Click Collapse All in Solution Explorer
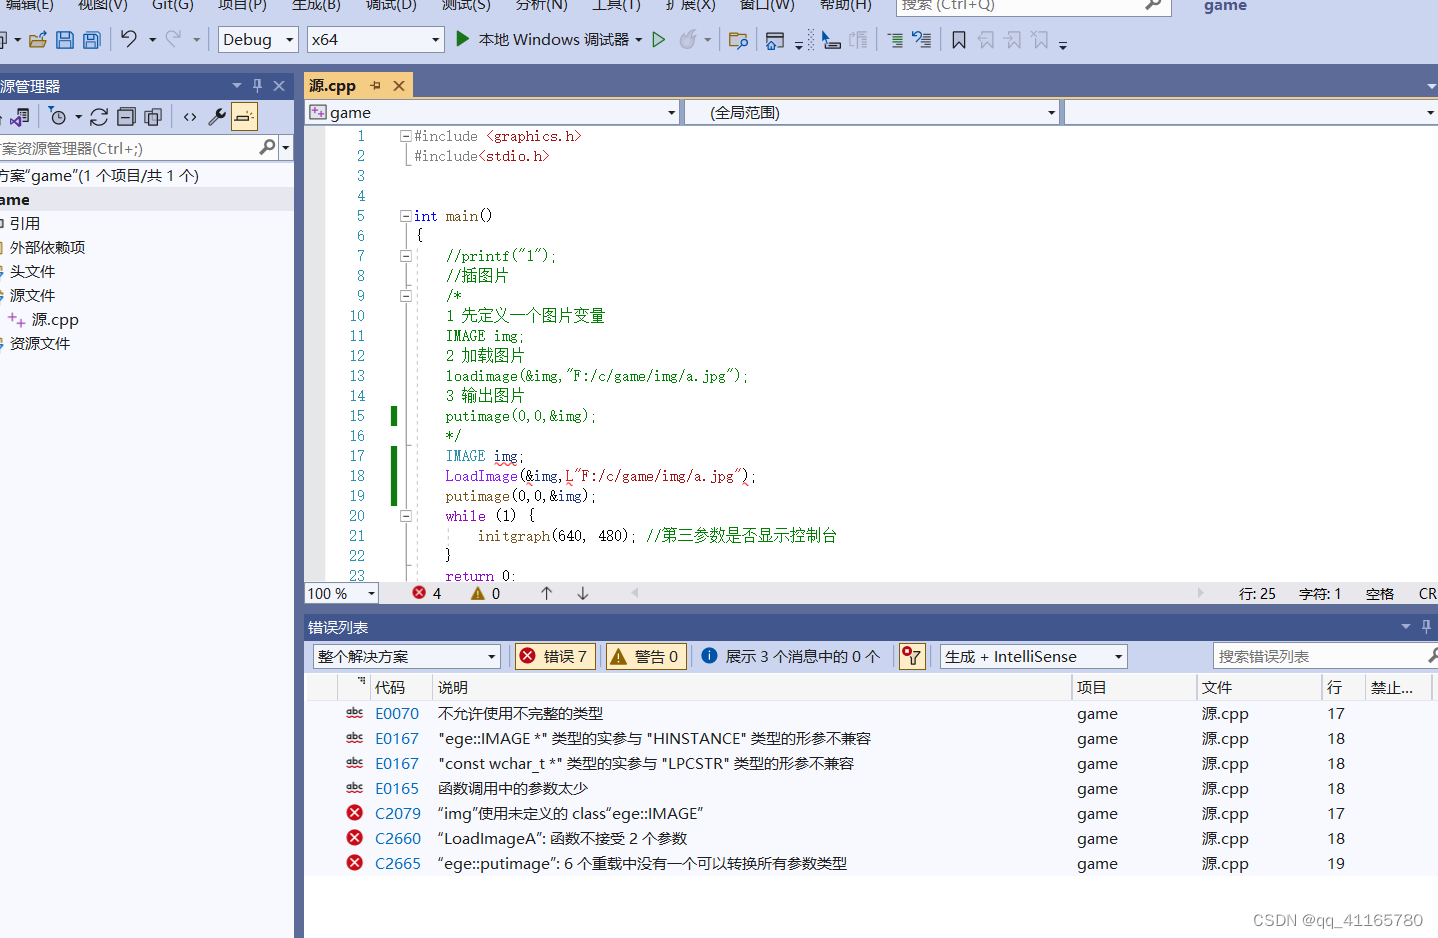 (x=126, y=117)
